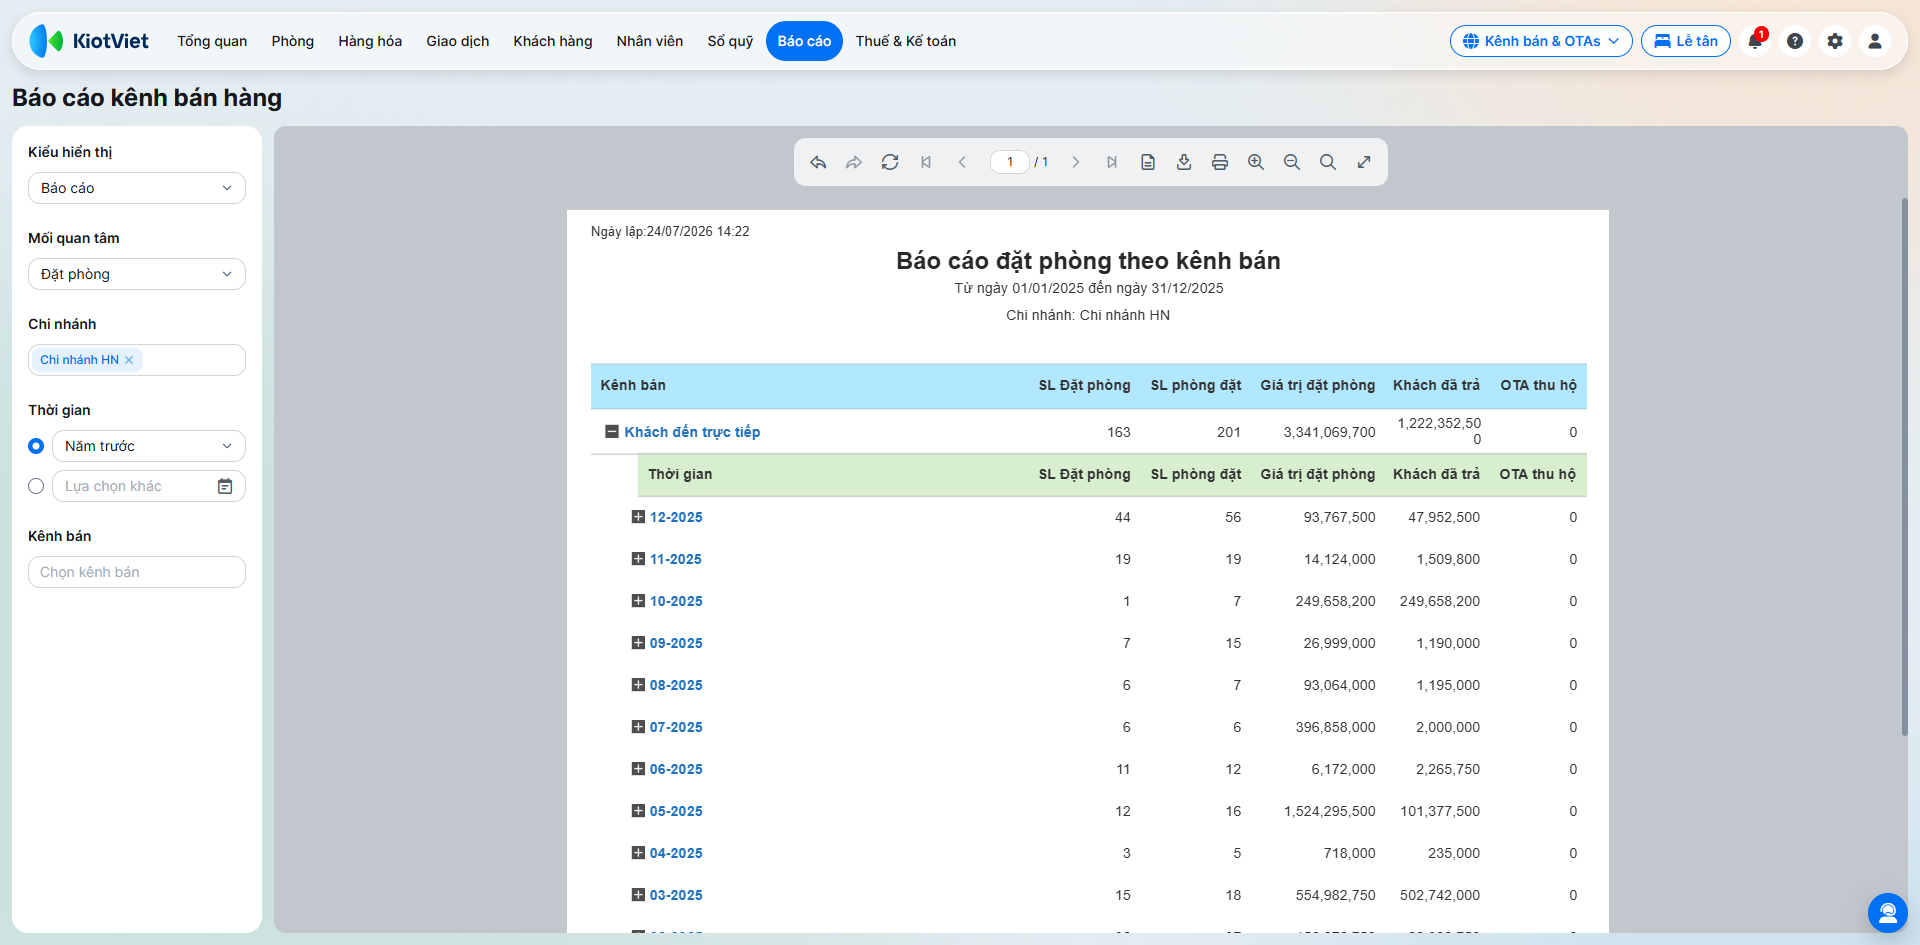Screen dimensions: 1920x945
Task: Open the Sổ quỹ menu
Action: (x=730, y=41)
